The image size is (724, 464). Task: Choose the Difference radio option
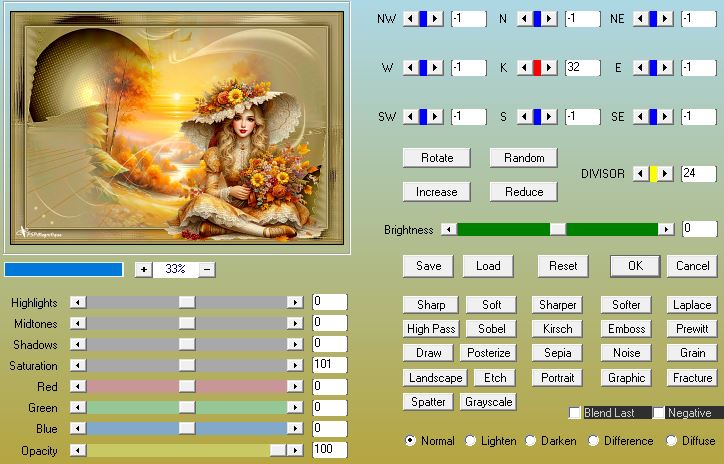click(x=594, y=440)
